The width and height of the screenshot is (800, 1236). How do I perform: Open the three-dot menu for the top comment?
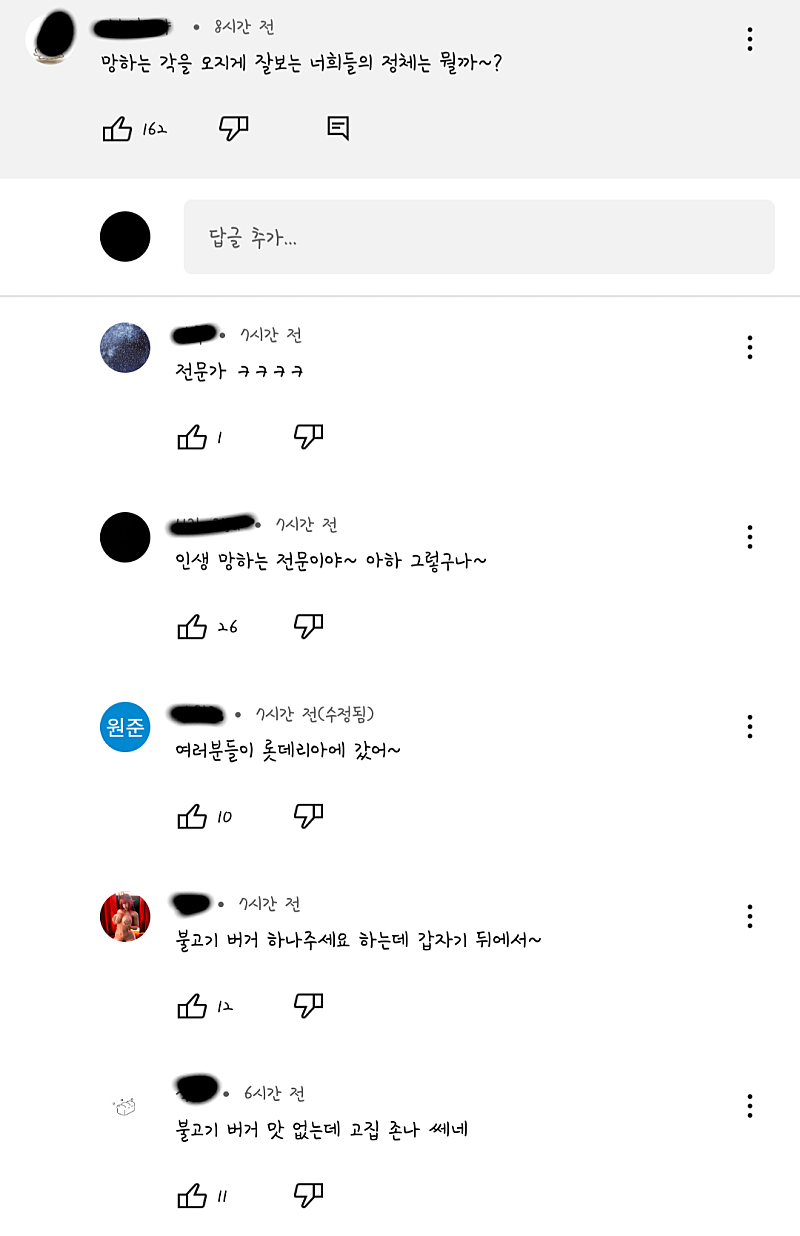750,40
